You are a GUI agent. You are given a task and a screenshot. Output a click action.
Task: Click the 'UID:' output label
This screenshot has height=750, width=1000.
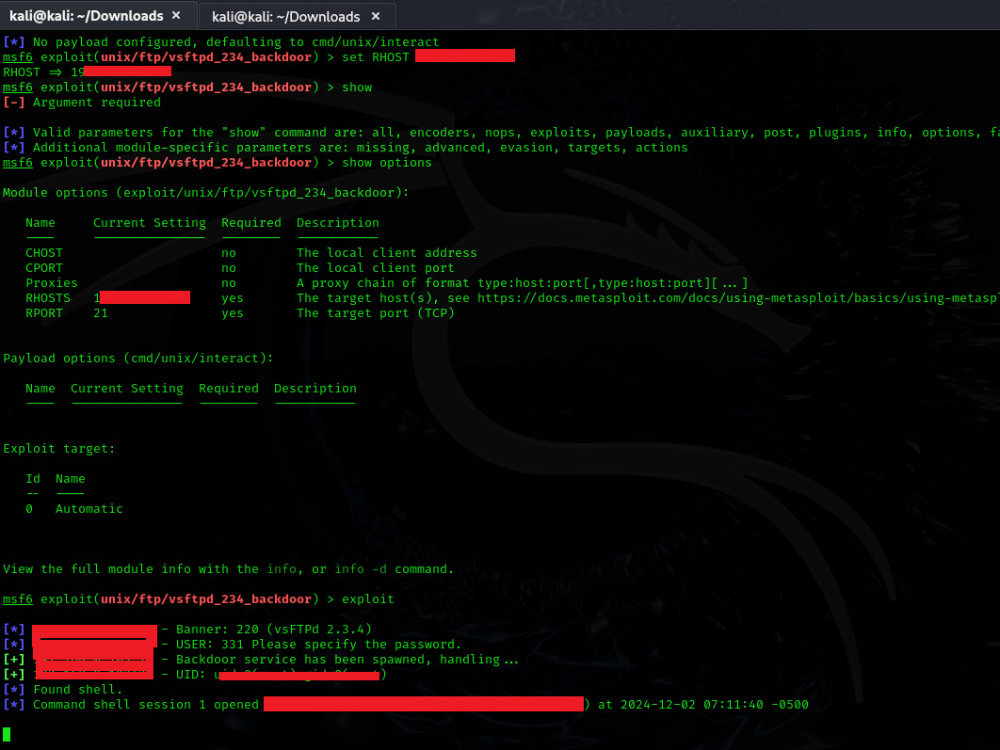pyautogui.click(x=191, y=674)
